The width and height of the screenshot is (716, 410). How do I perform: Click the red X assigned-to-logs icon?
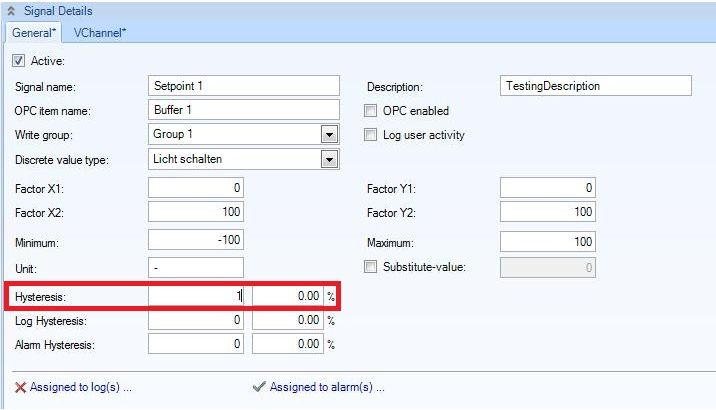click(20, 387)
